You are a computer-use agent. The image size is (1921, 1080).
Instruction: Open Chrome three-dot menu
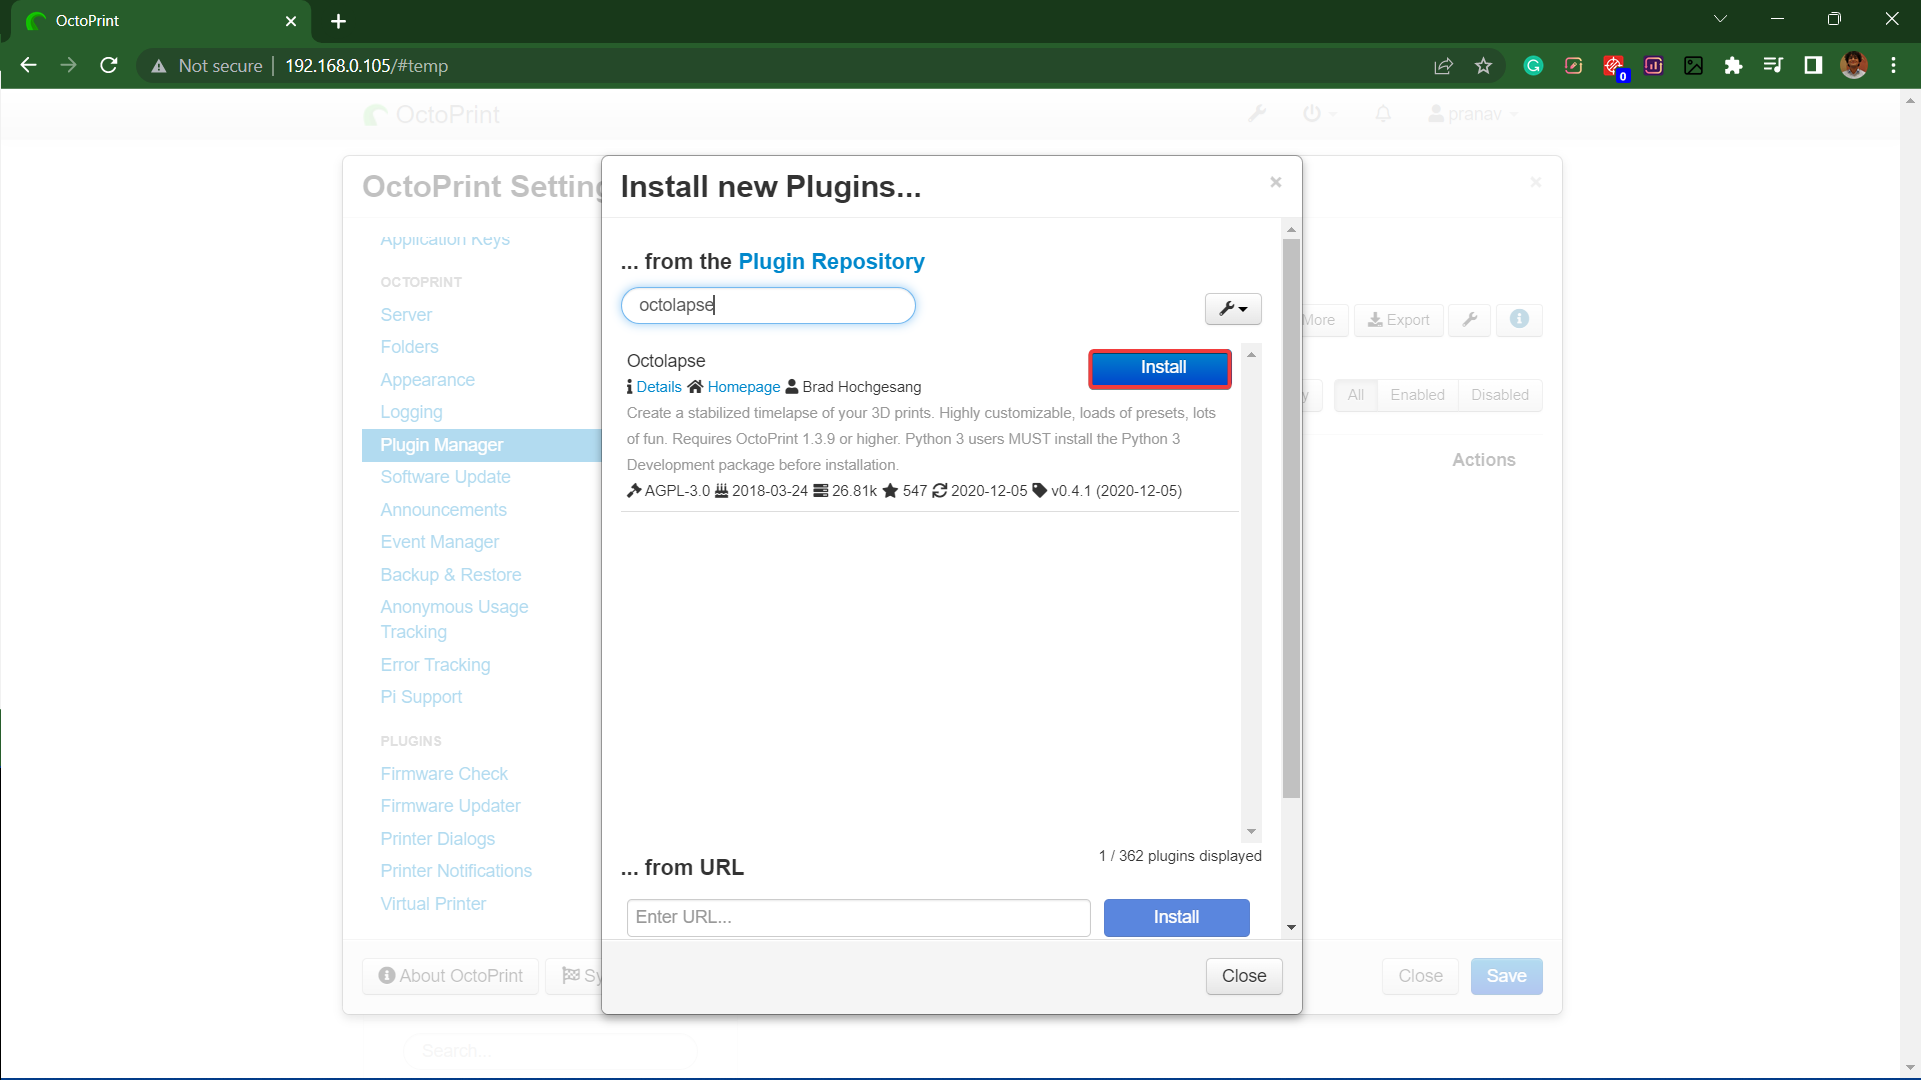point(1893,66)
